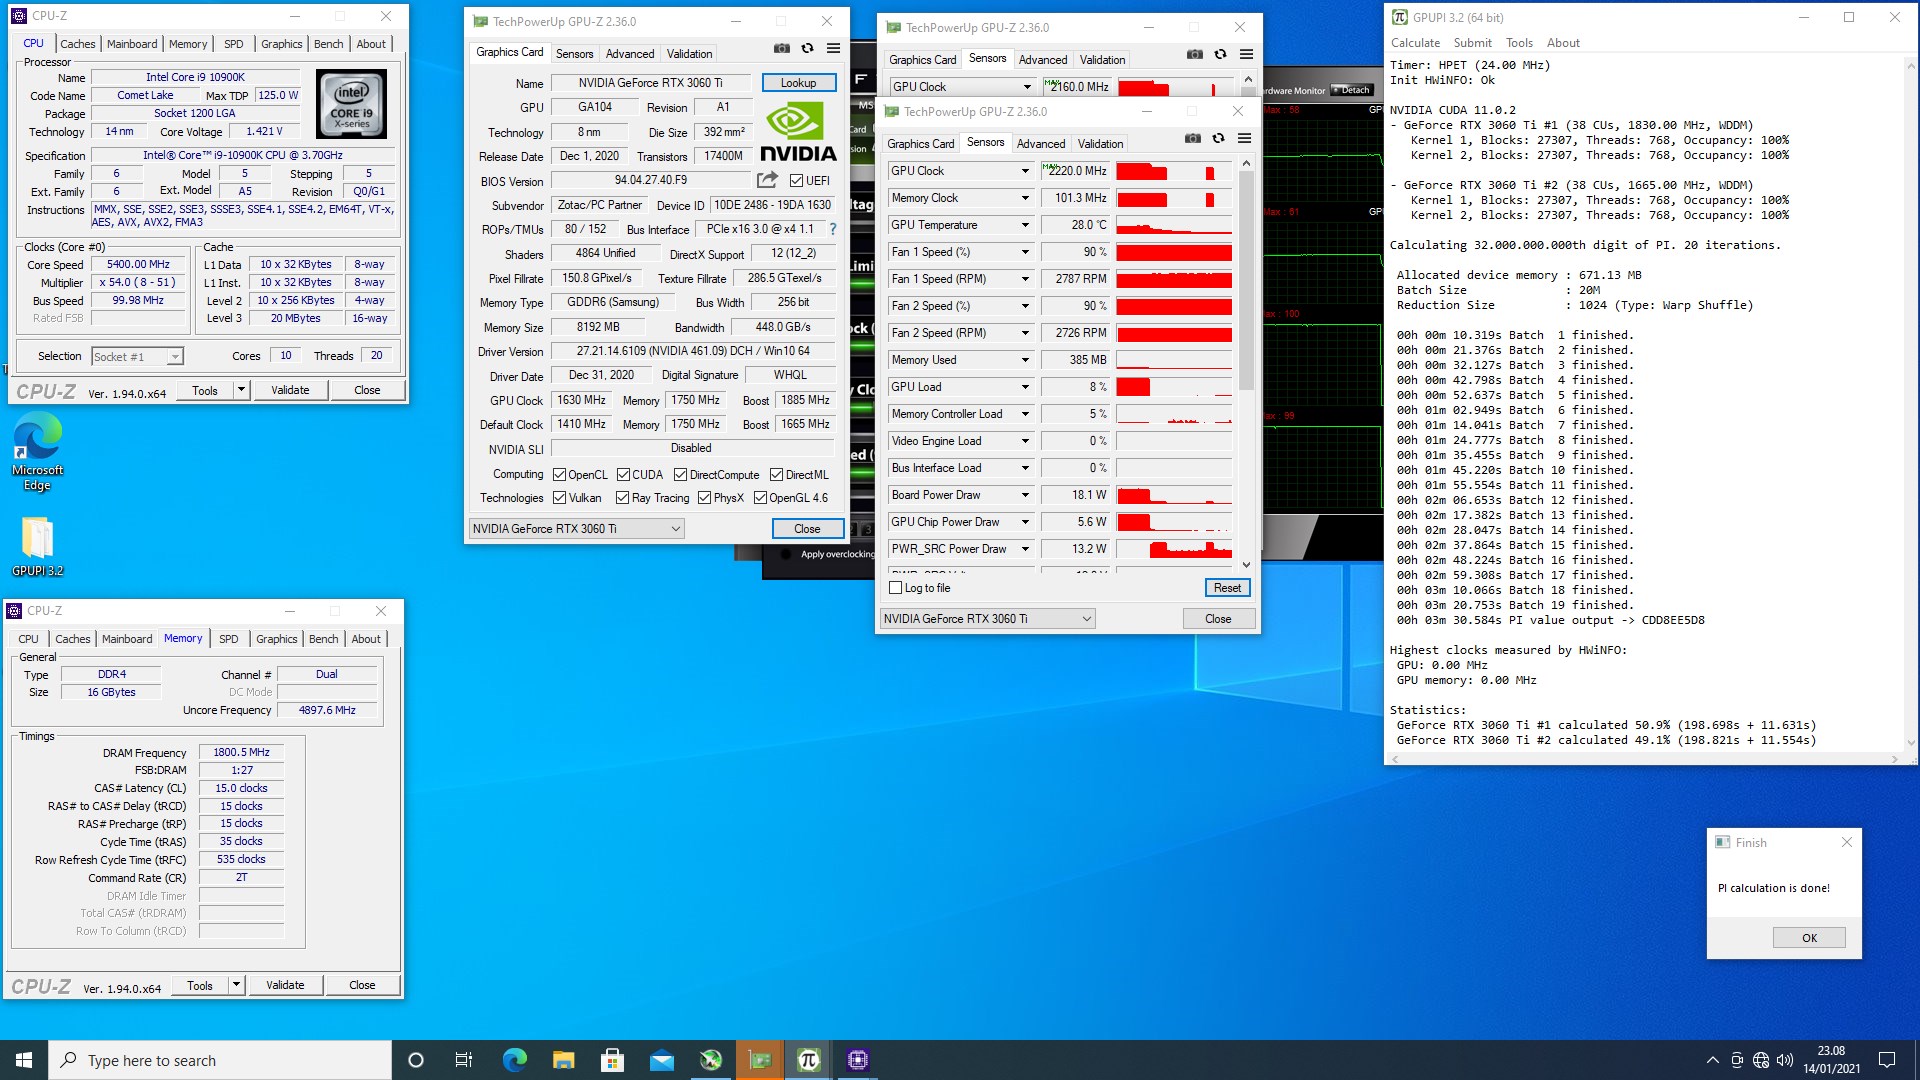Open the CPU-Z Socket #1 selection dropdown
Image resolution: width=1920 pixels, height=1080 pixels.
(137, 357)
